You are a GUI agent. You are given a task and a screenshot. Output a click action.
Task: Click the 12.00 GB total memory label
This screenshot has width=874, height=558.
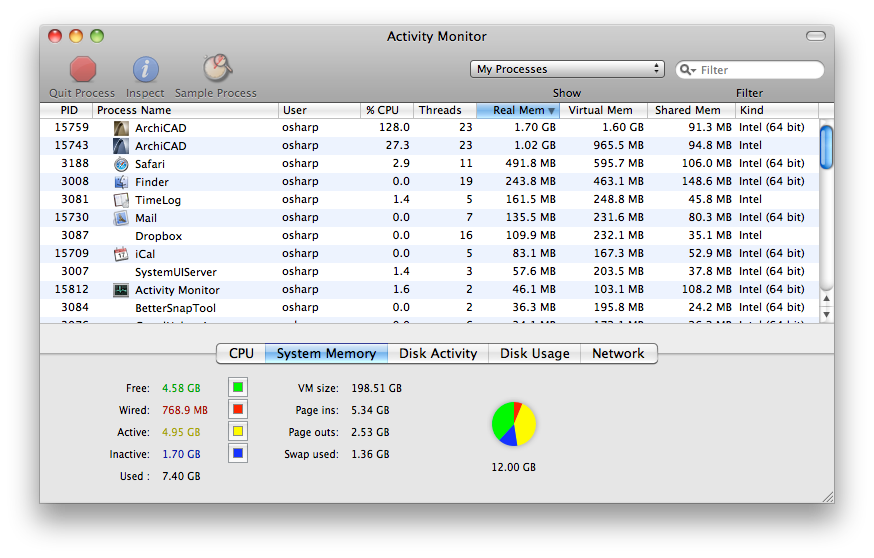(x=513, y=467)
